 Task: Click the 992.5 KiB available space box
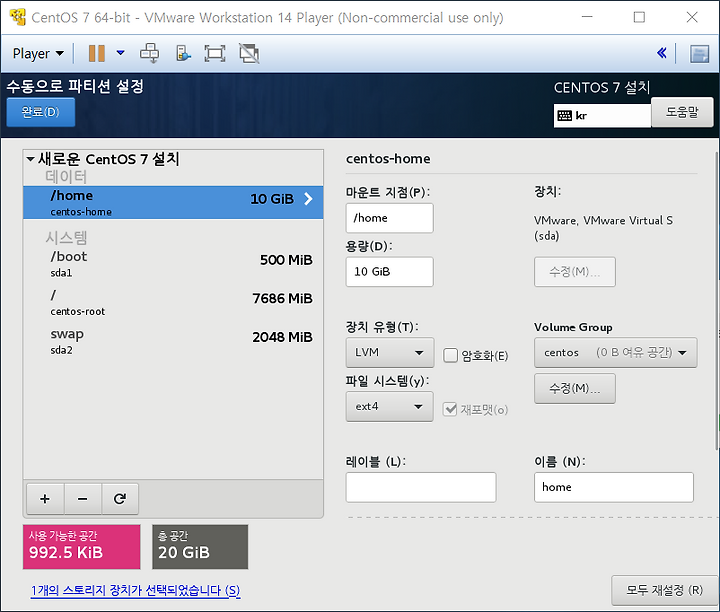coord(82,547)
